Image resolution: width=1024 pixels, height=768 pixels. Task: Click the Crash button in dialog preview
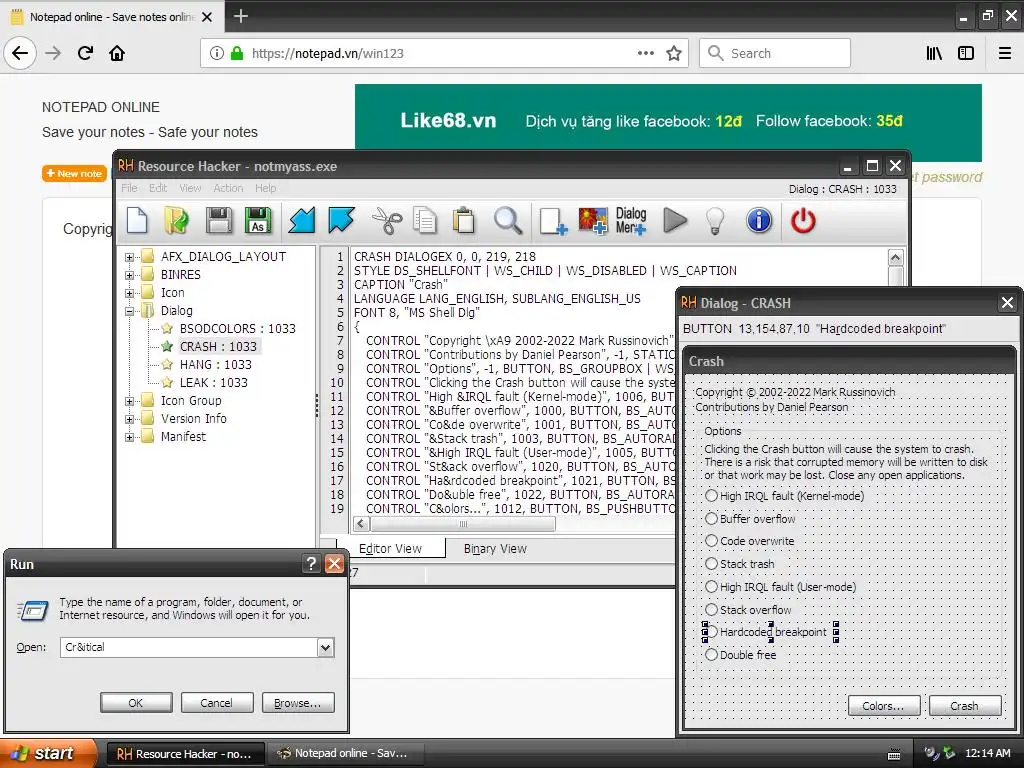[x=965, y=705]
